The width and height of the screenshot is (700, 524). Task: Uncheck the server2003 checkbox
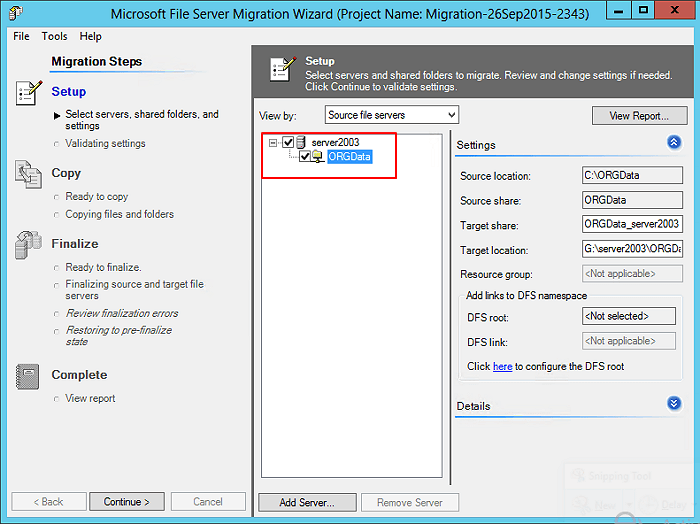(x=288, y=143)
